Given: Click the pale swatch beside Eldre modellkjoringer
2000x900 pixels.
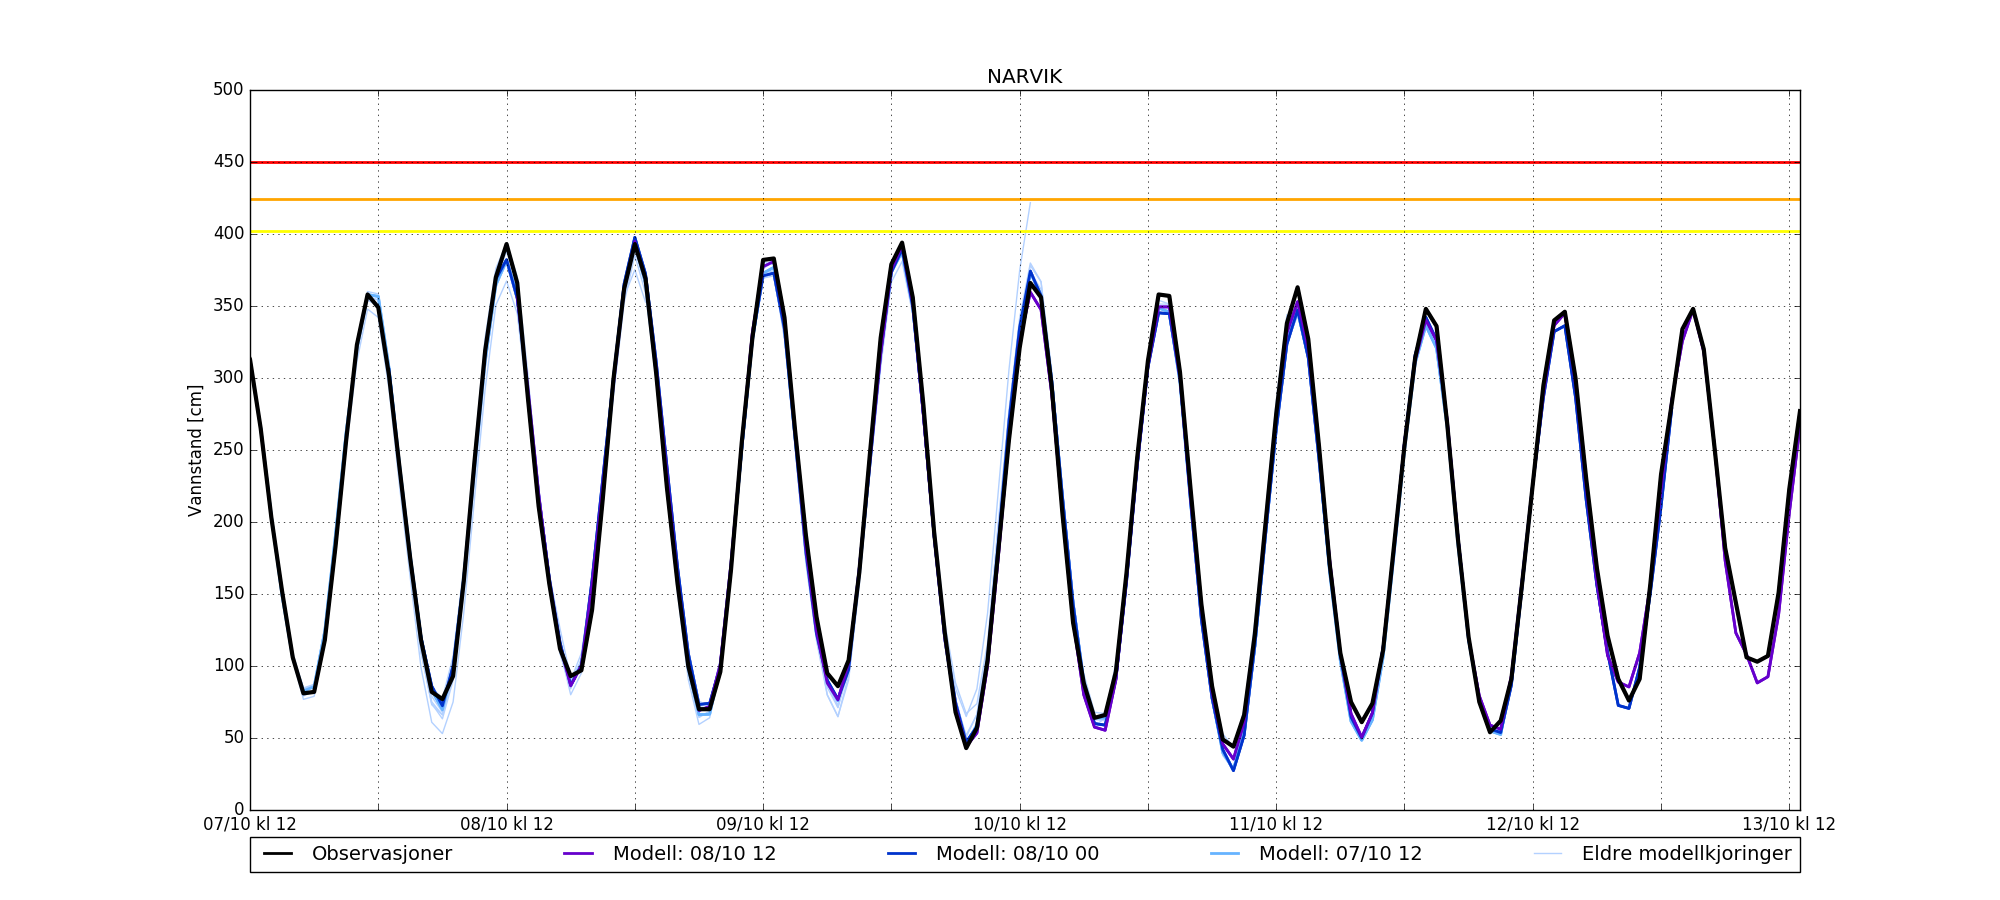Looking at the screenshot, I should pyautogui.click(x=1548, y=854).
